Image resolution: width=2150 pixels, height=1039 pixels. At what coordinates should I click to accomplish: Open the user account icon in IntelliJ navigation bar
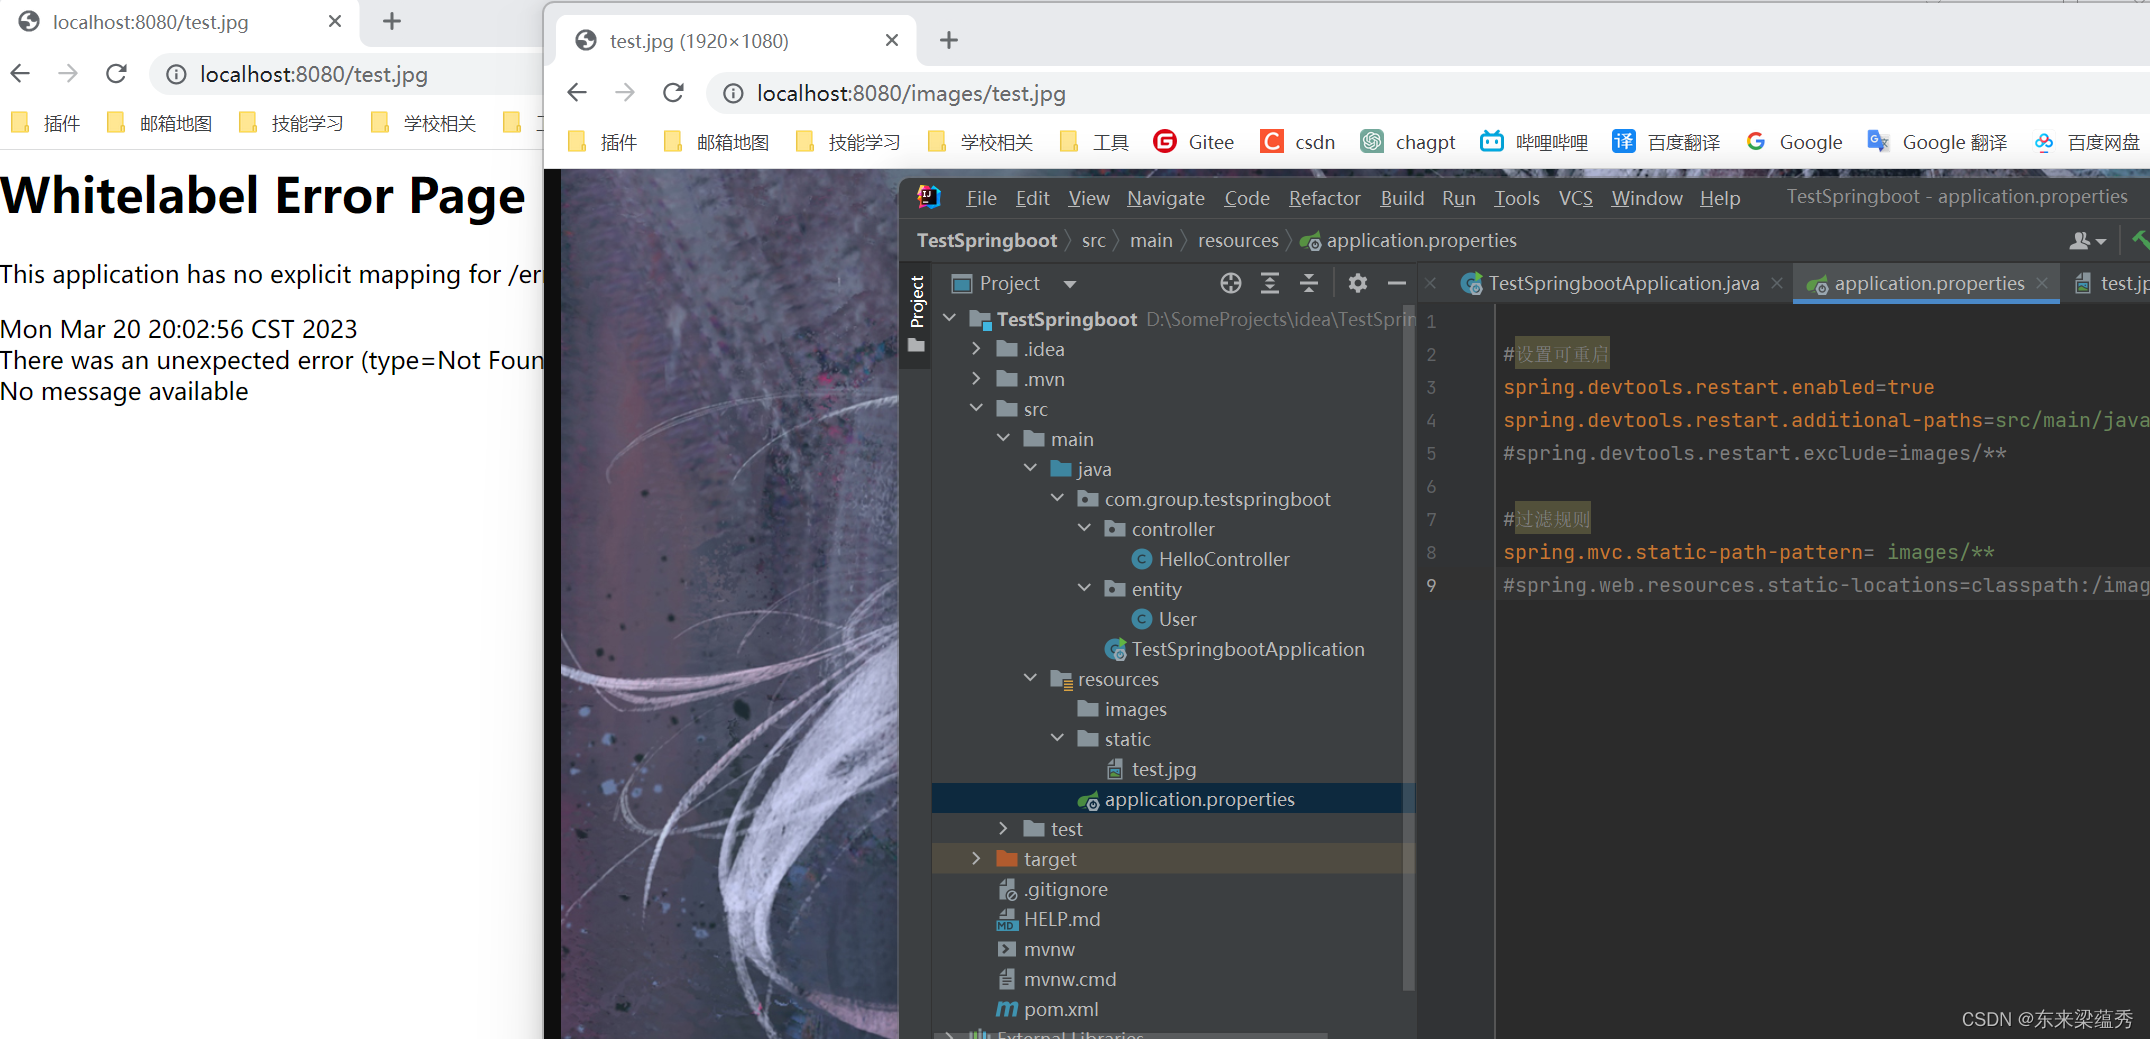(x=2087, y=241)
